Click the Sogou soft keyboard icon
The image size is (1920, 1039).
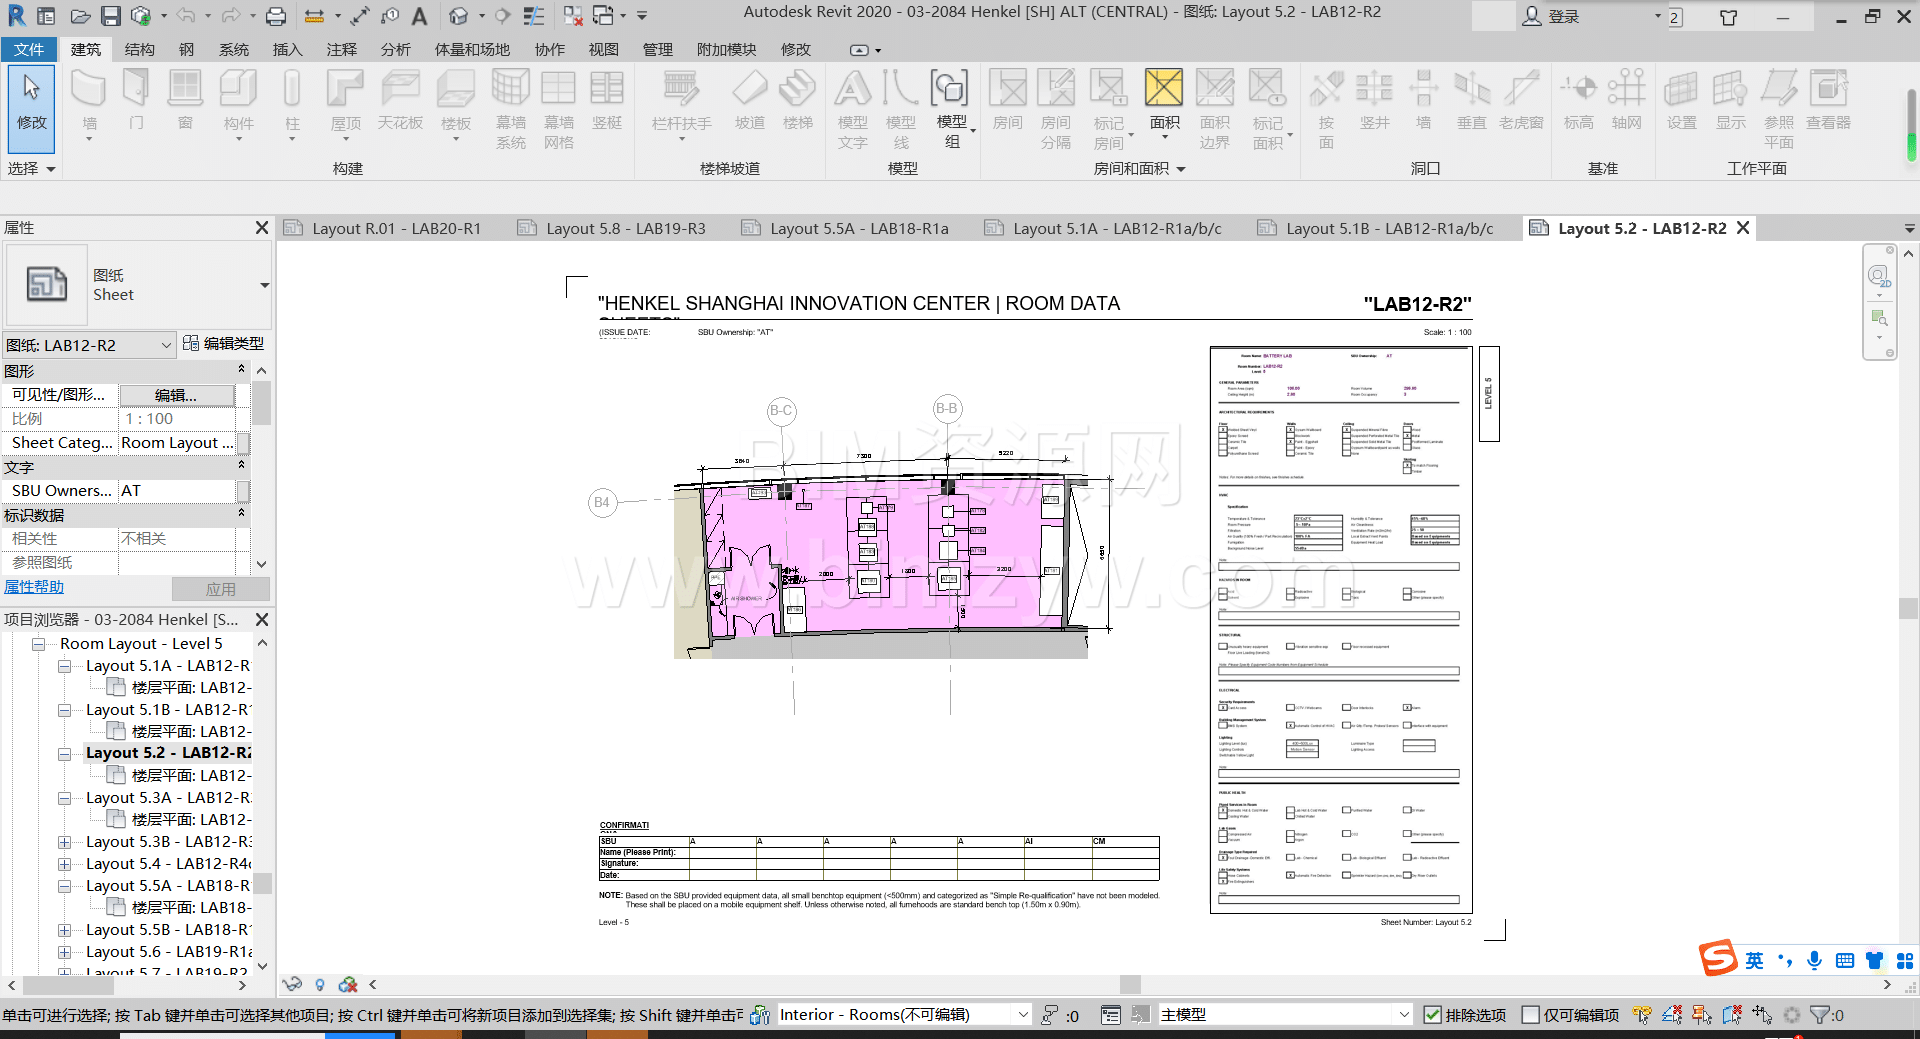1845,960
